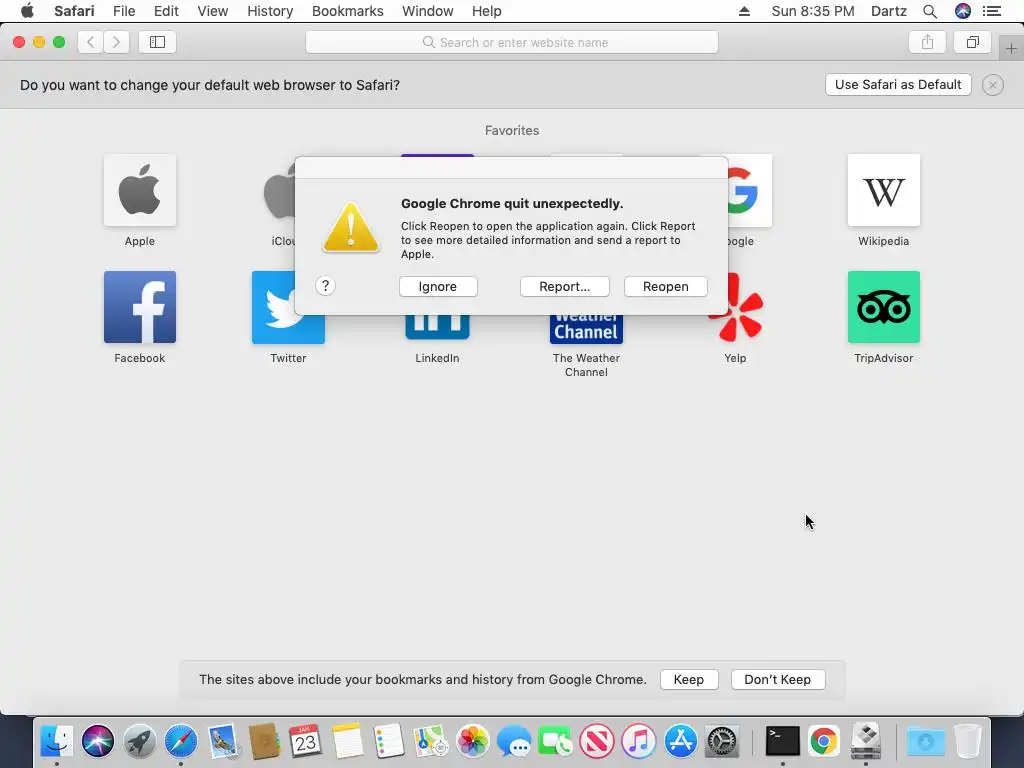1024x768 pixels.
Task: Open Notification Center list icon
Action: 992,11
